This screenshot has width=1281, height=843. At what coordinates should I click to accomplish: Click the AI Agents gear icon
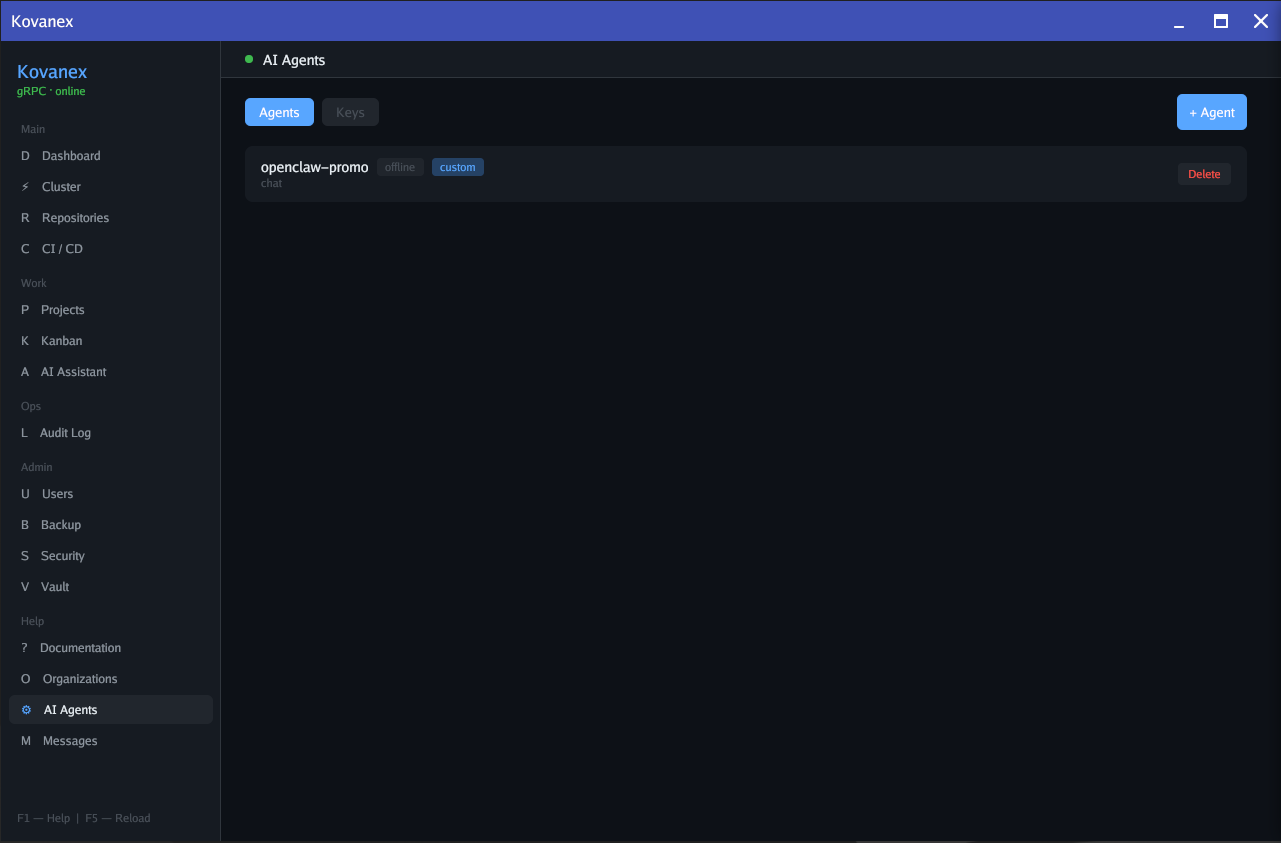pos(26,709)
